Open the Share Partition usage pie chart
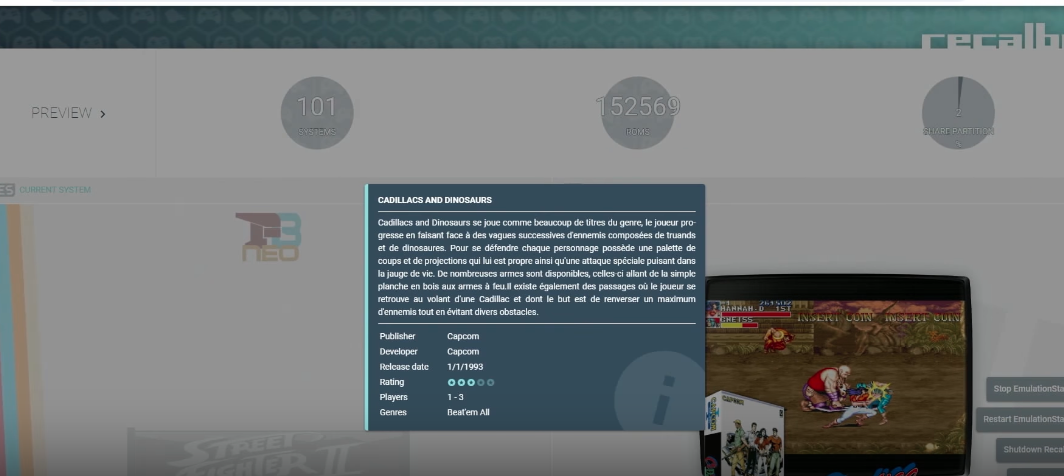 [x=958, y=113]
